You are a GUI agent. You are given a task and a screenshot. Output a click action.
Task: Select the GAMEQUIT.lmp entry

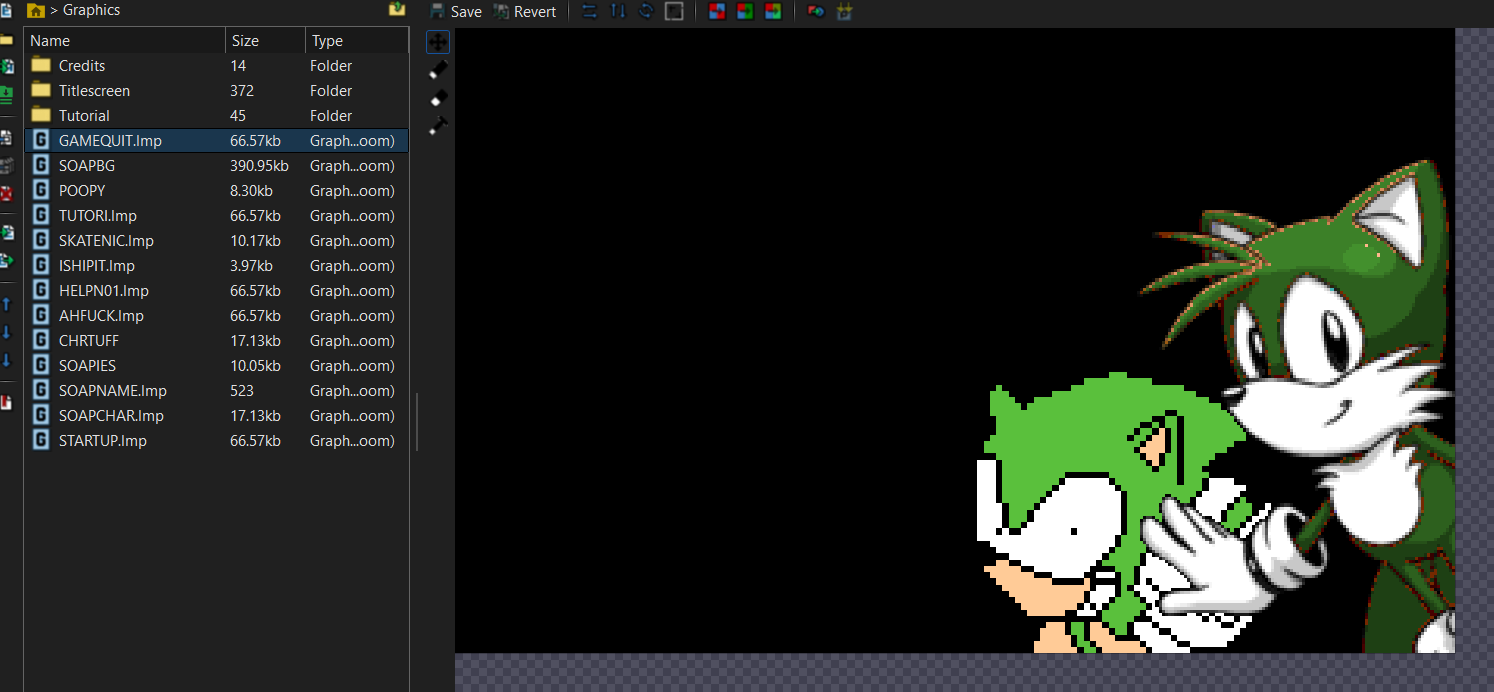click(216, 141)
